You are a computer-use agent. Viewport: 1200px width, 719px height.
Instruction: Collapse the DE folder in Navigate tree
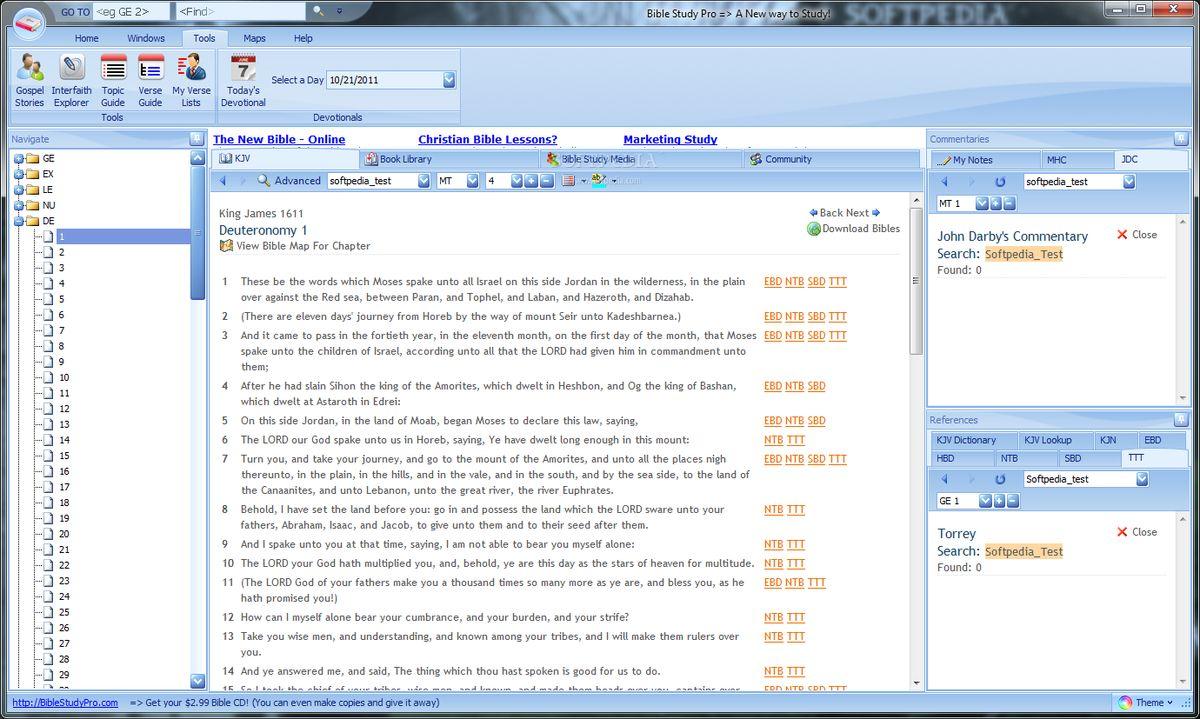click(18, 221)
